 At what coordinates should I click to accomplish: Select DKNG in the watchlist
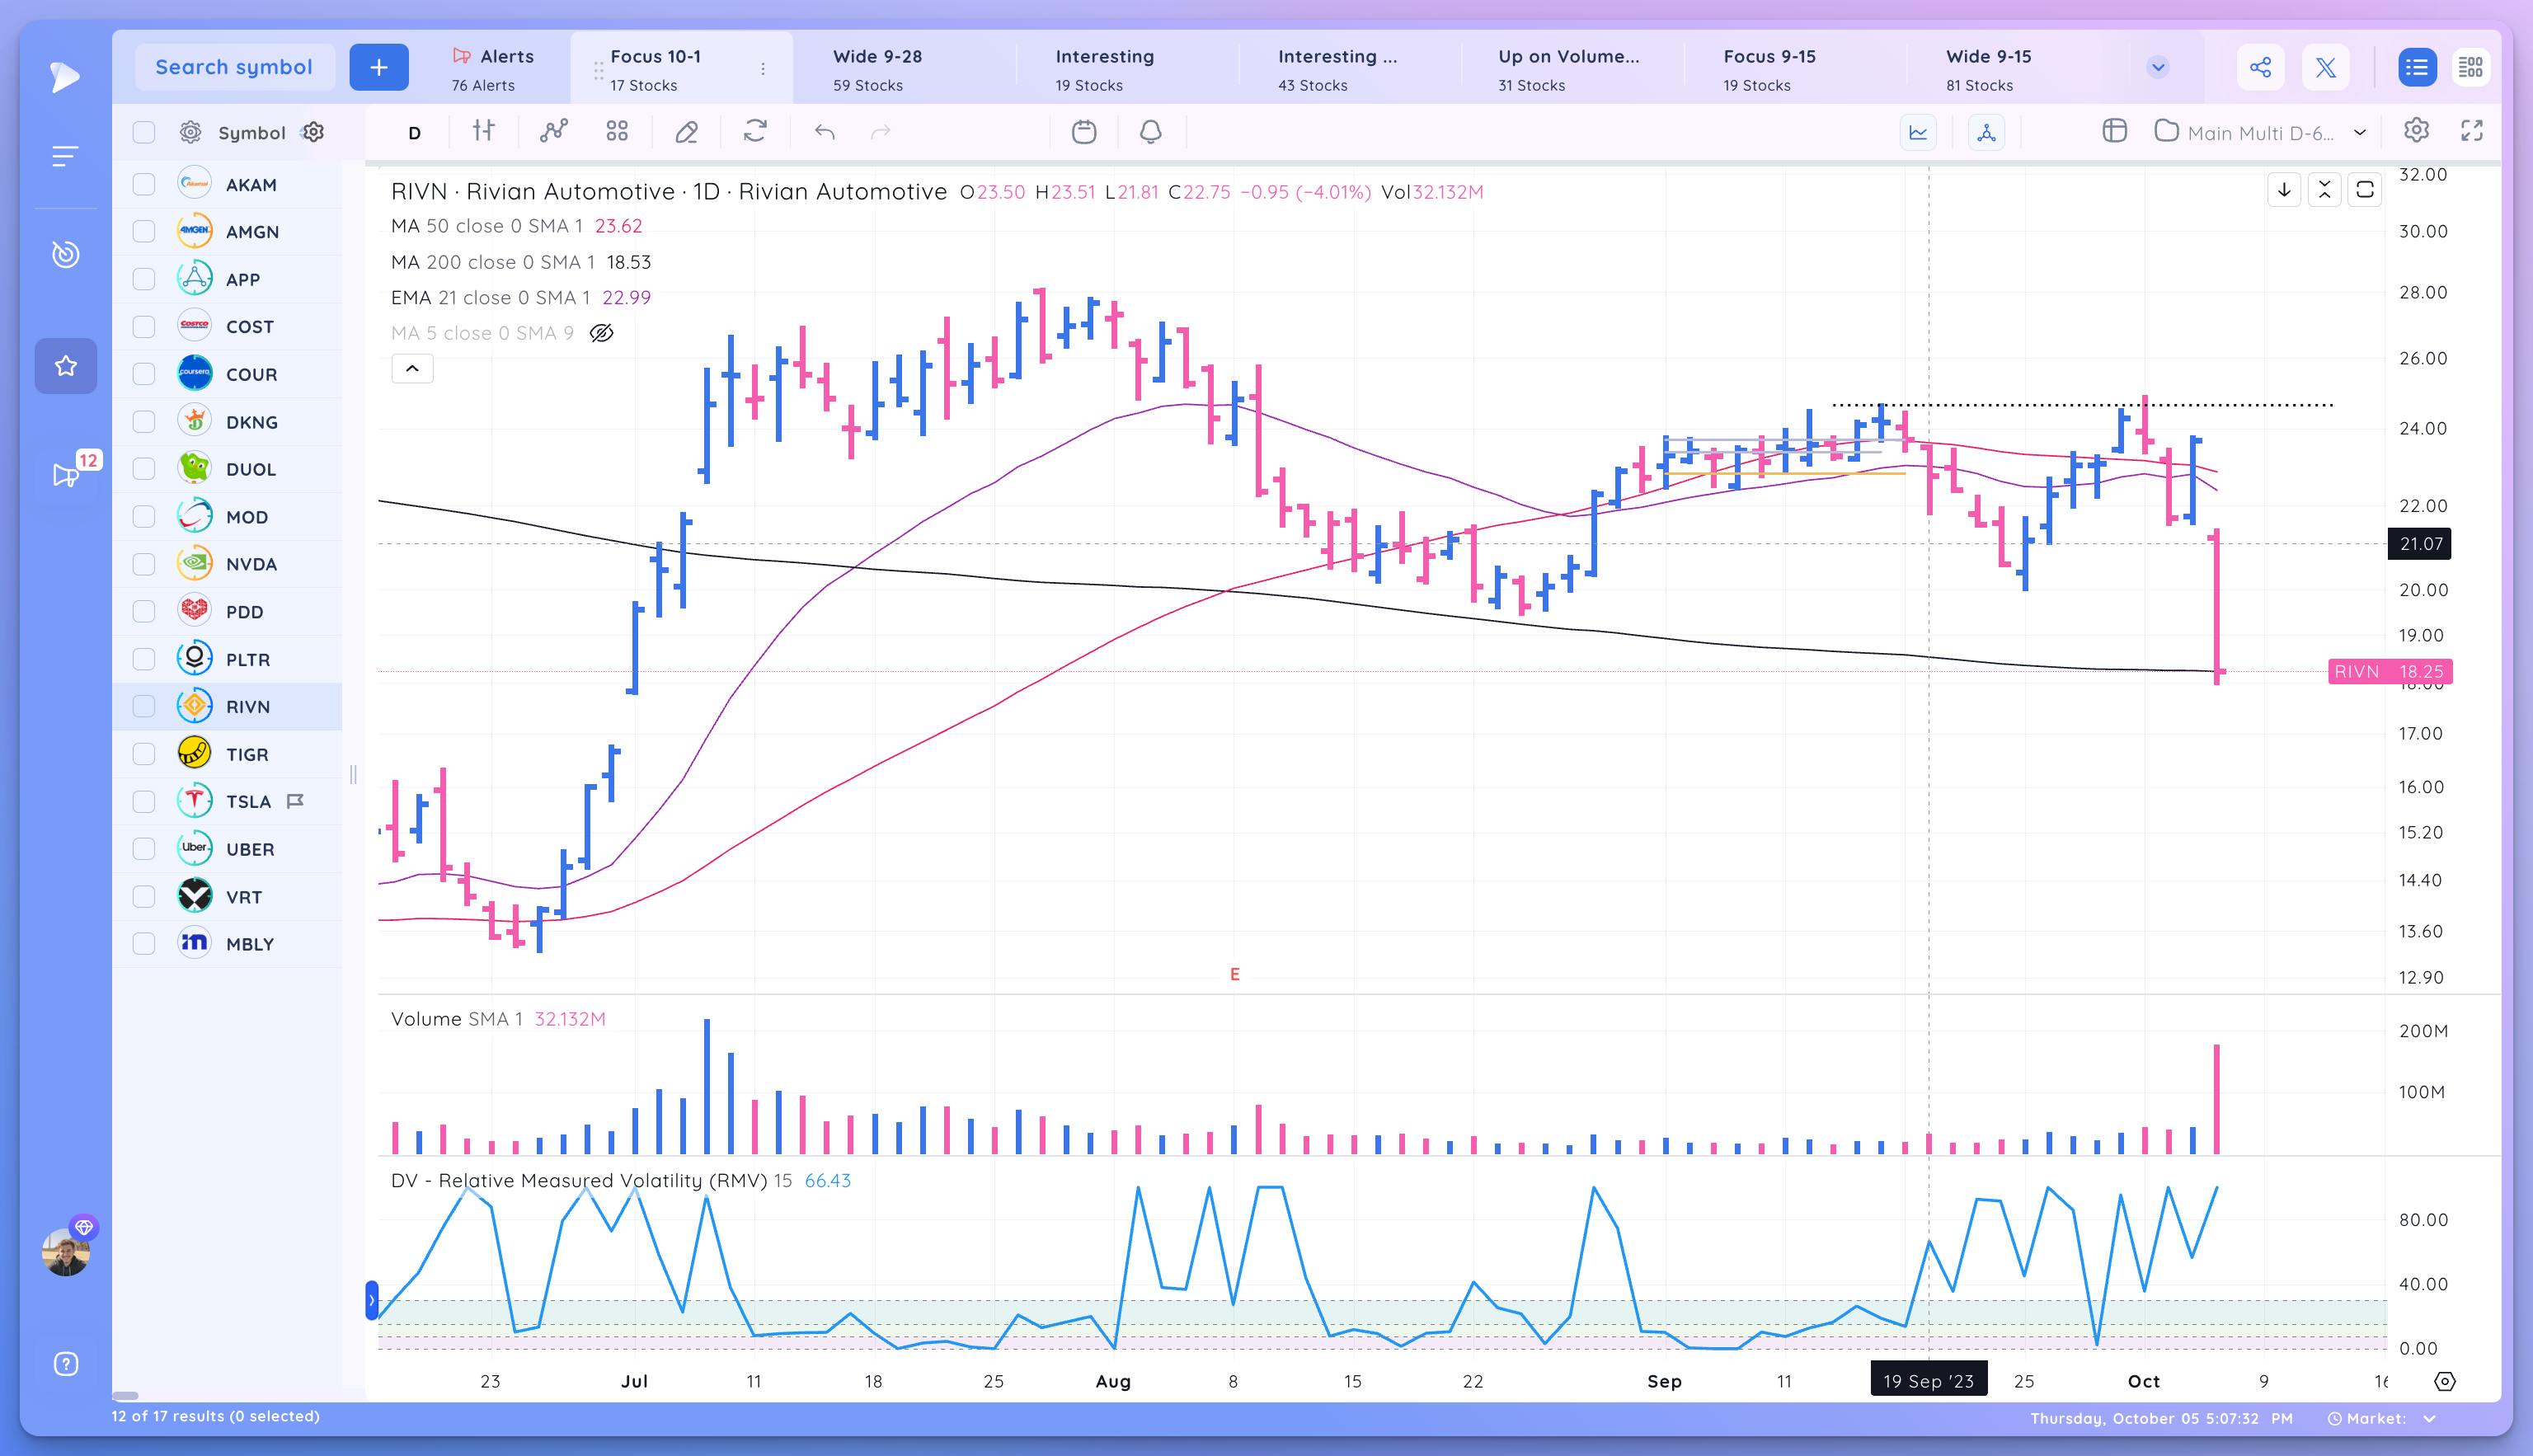pos(228,421)
